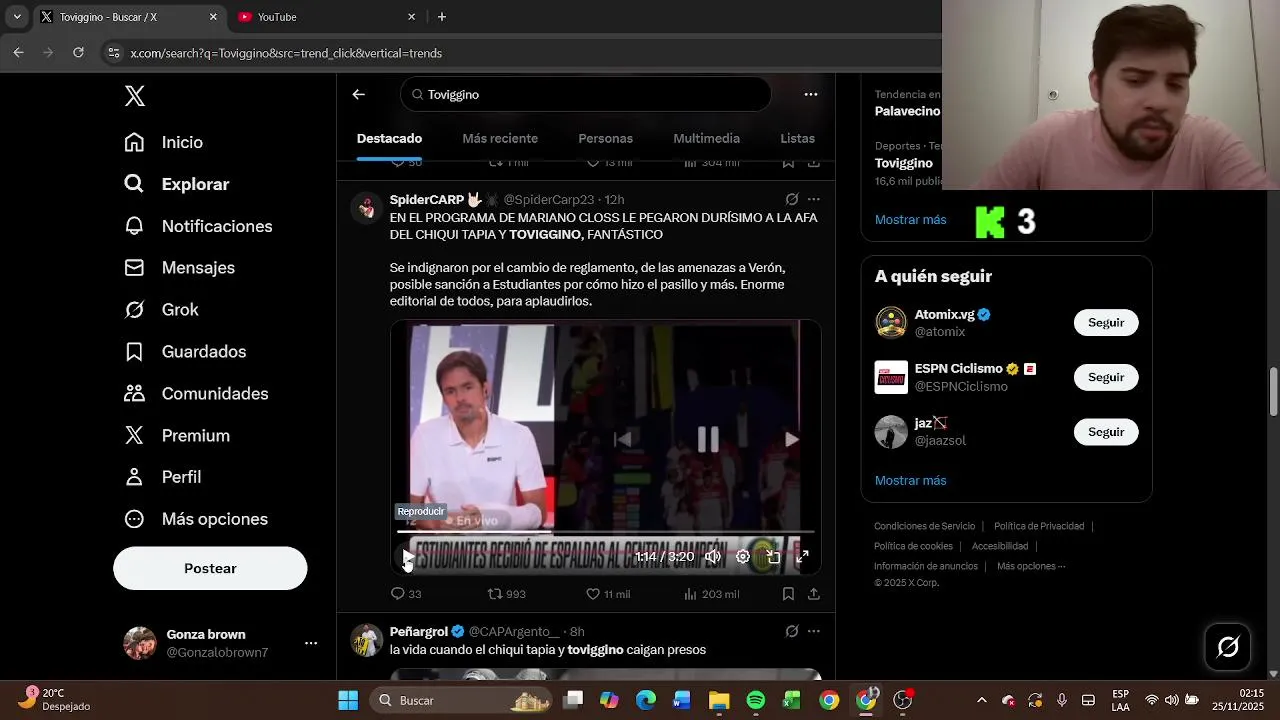
Task: Click the browser address bar URL
Action: tap(286, 53)
